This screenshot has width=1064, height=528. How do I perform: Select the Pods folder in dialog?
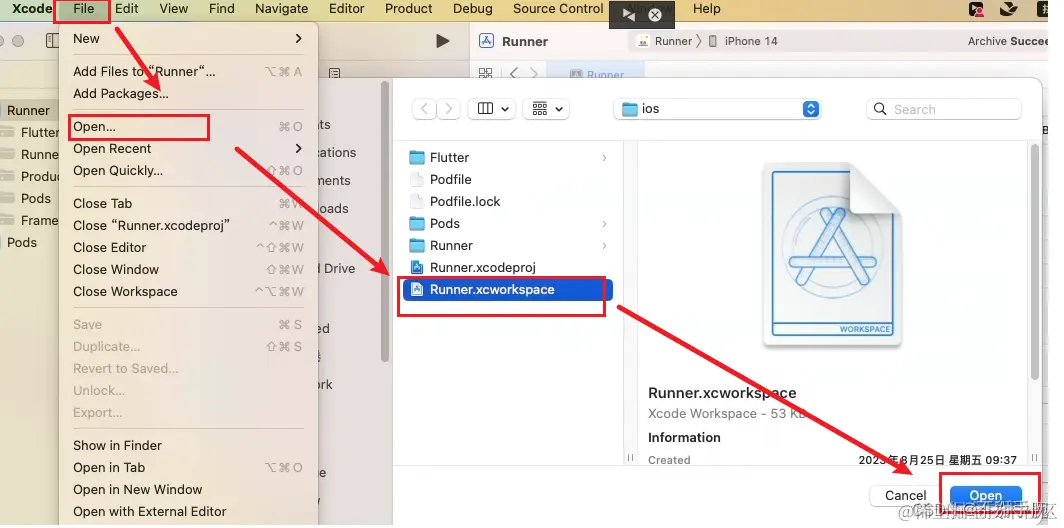508,223
